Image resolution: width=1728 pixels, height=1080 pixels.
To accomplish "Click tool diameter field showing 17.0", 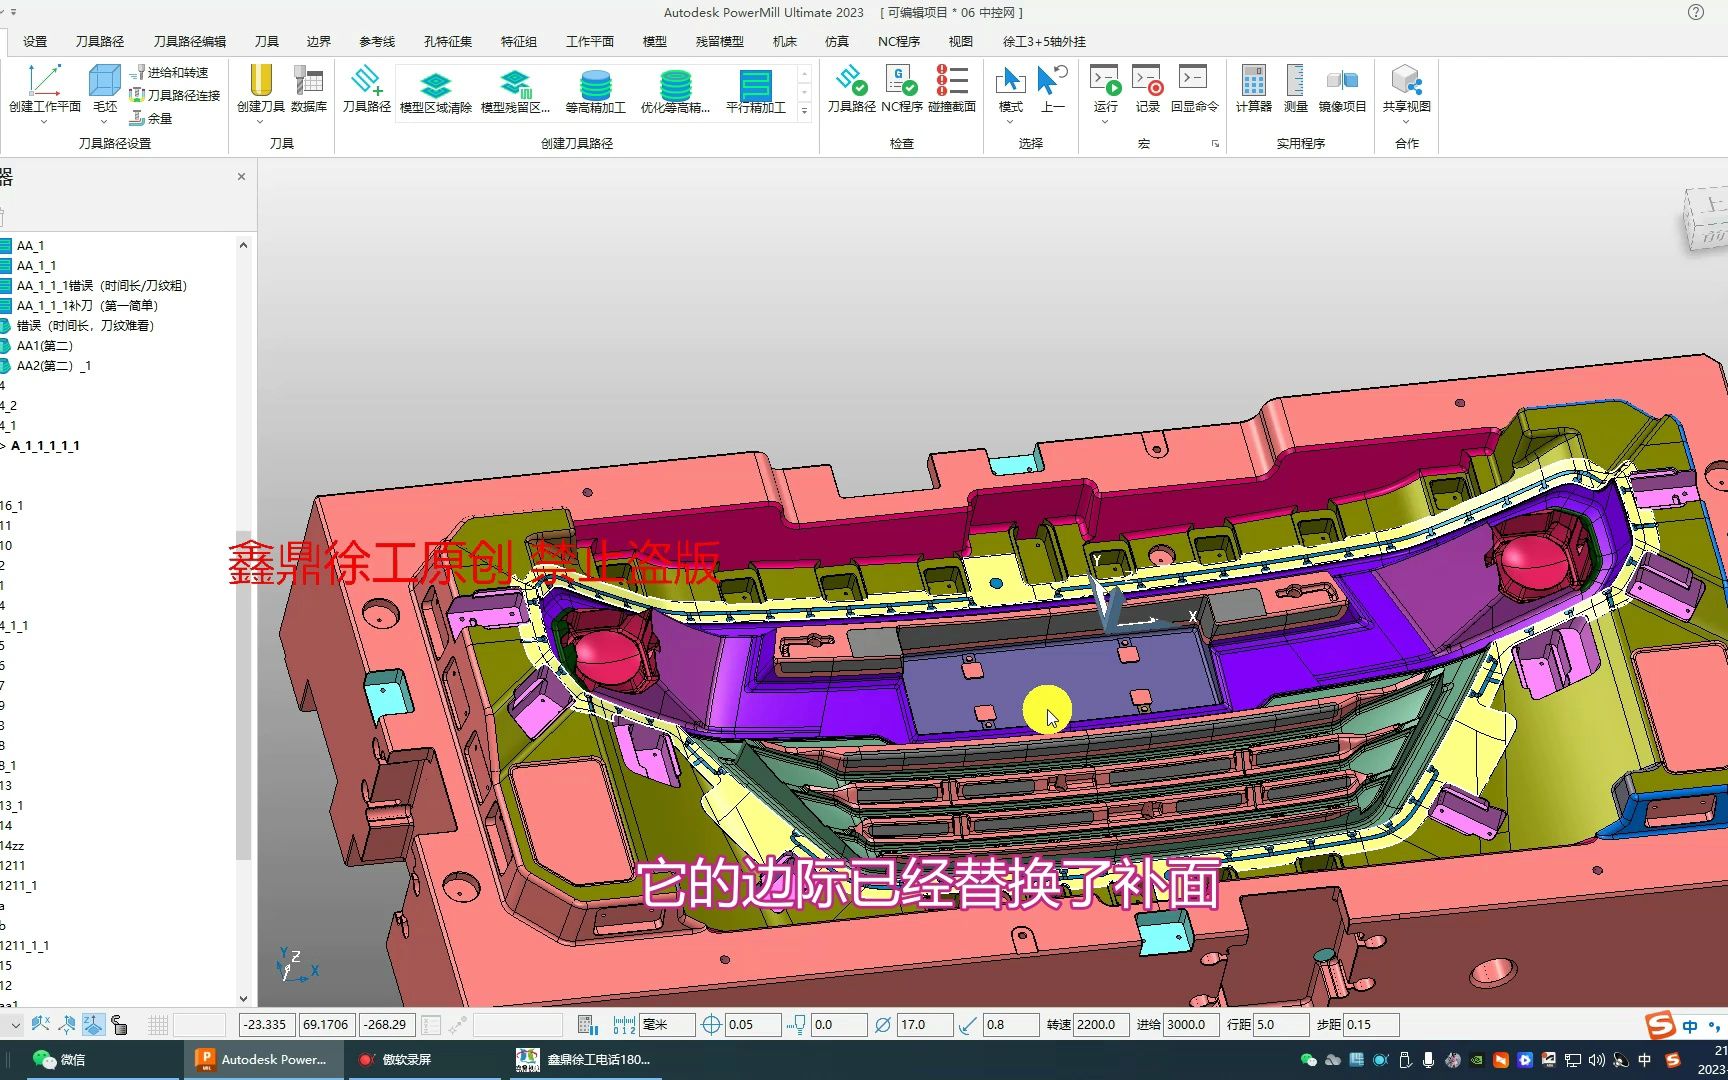I will coord(925,1024).
